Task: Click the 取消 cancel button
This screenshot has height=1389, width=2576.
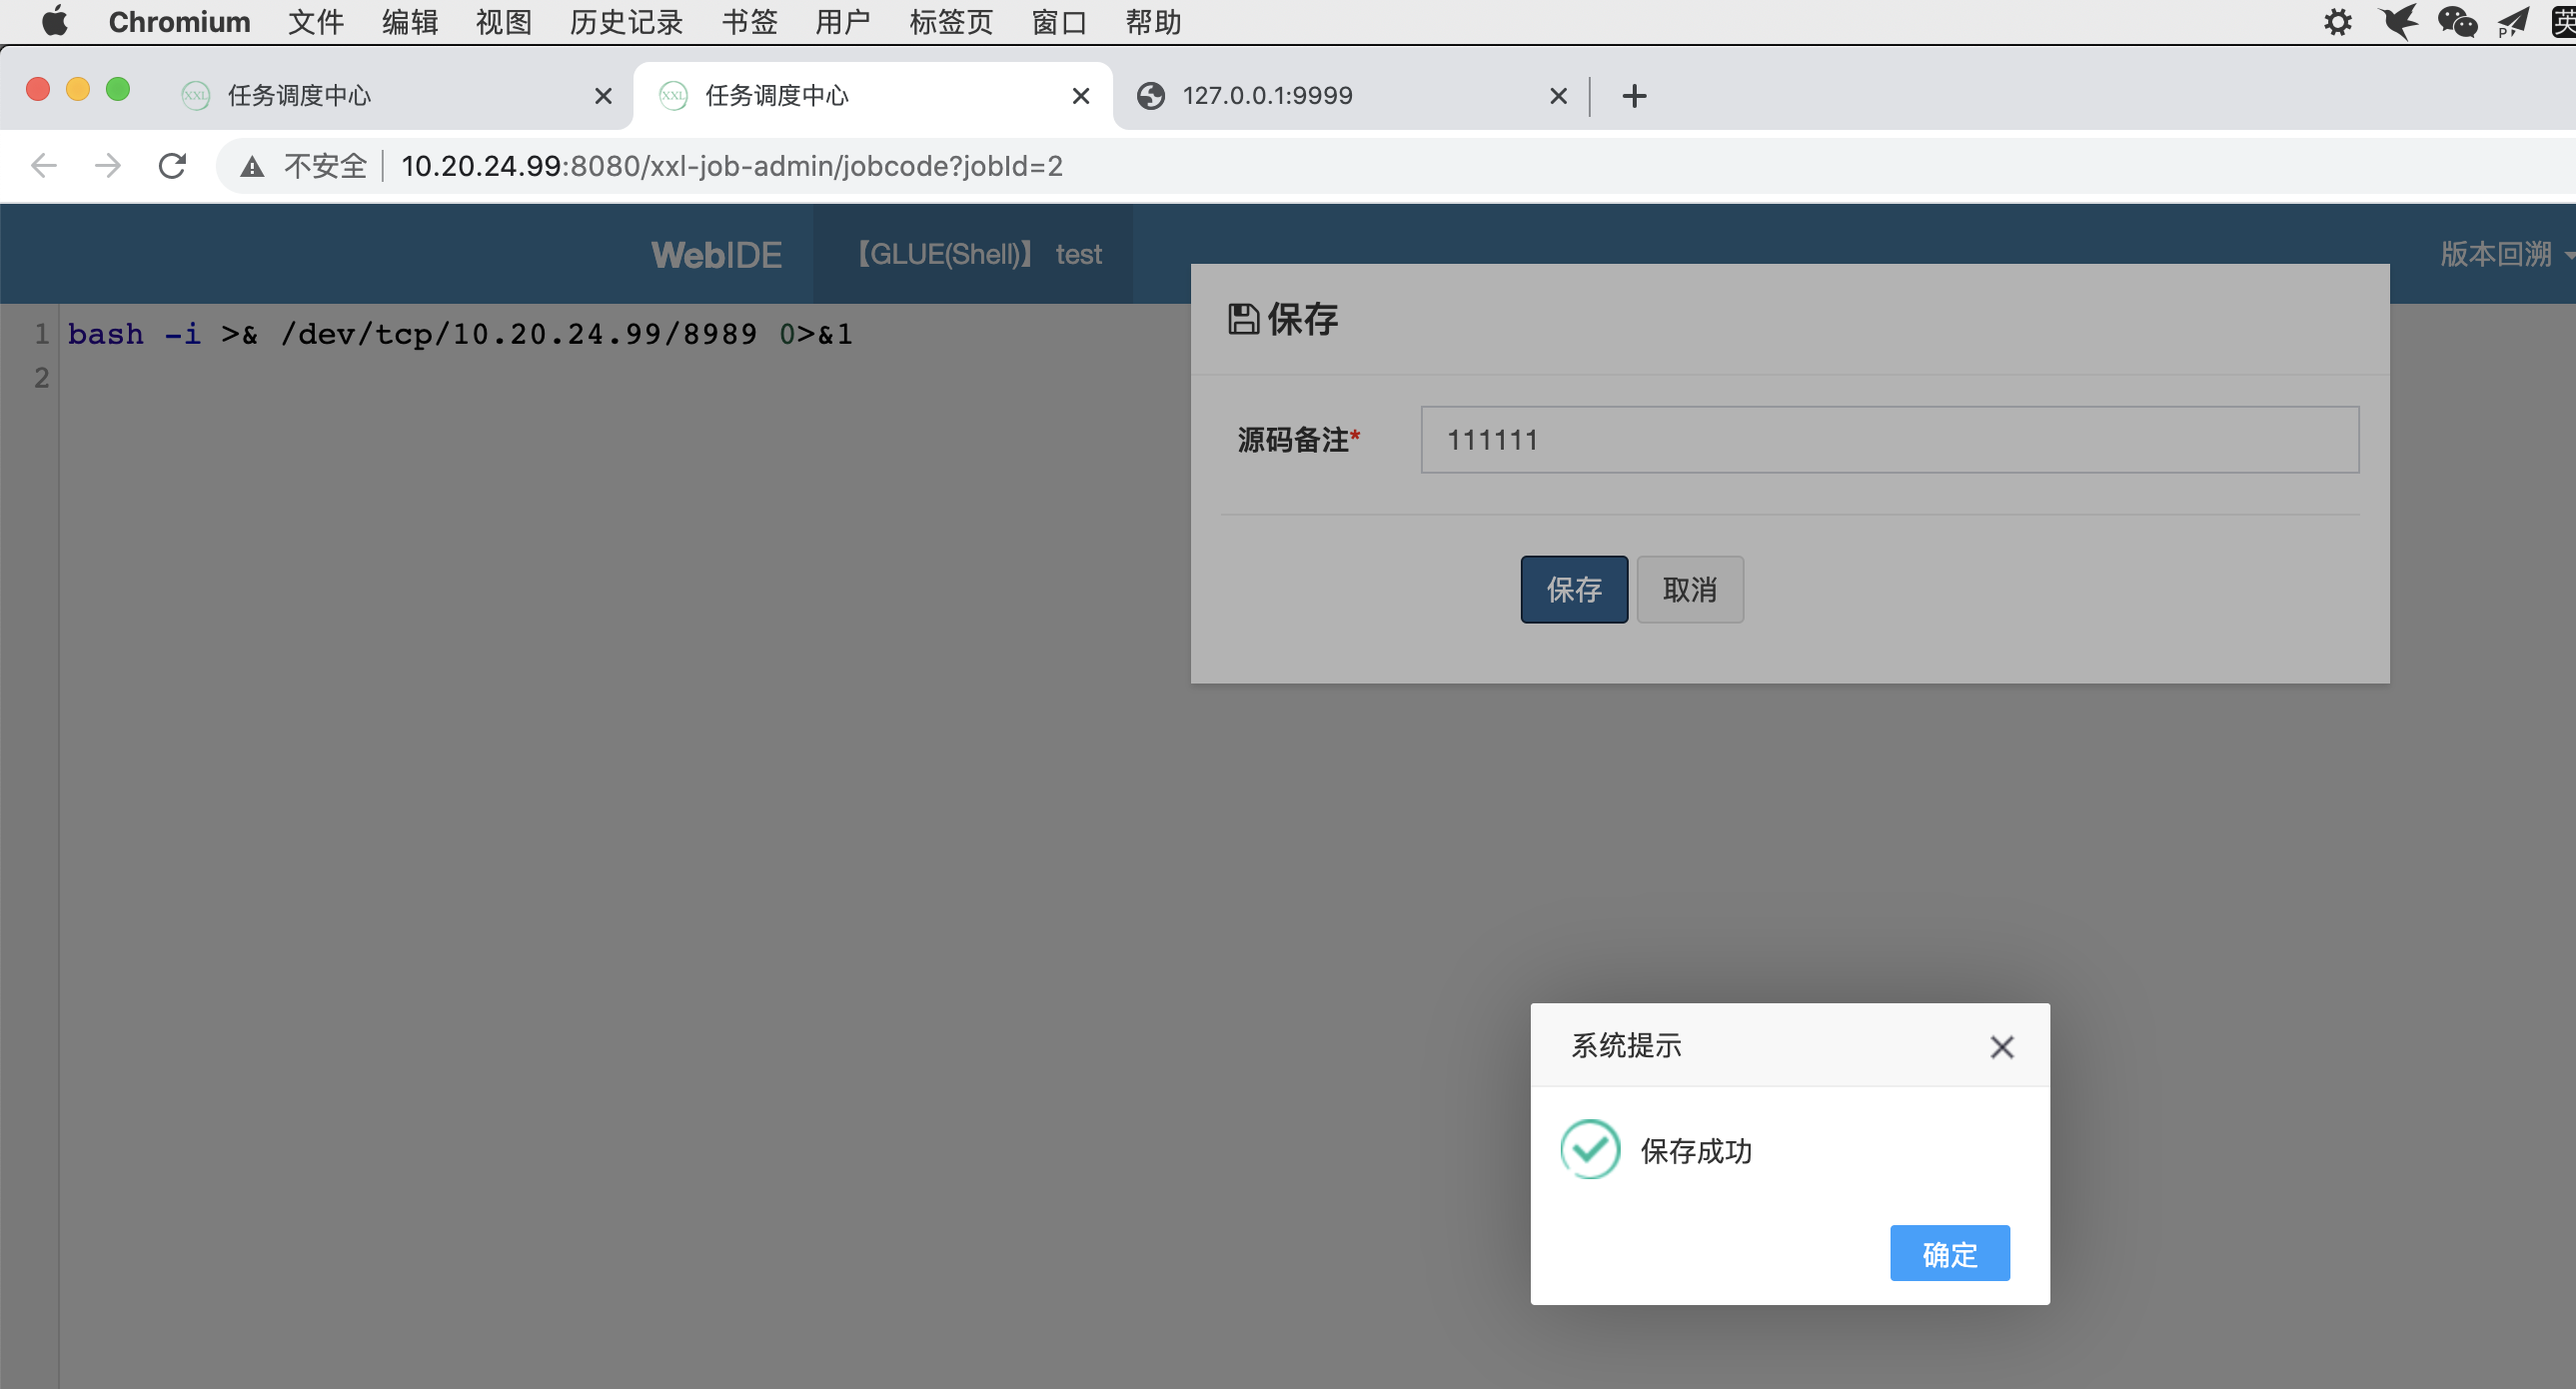Action: coord(1689,590)
